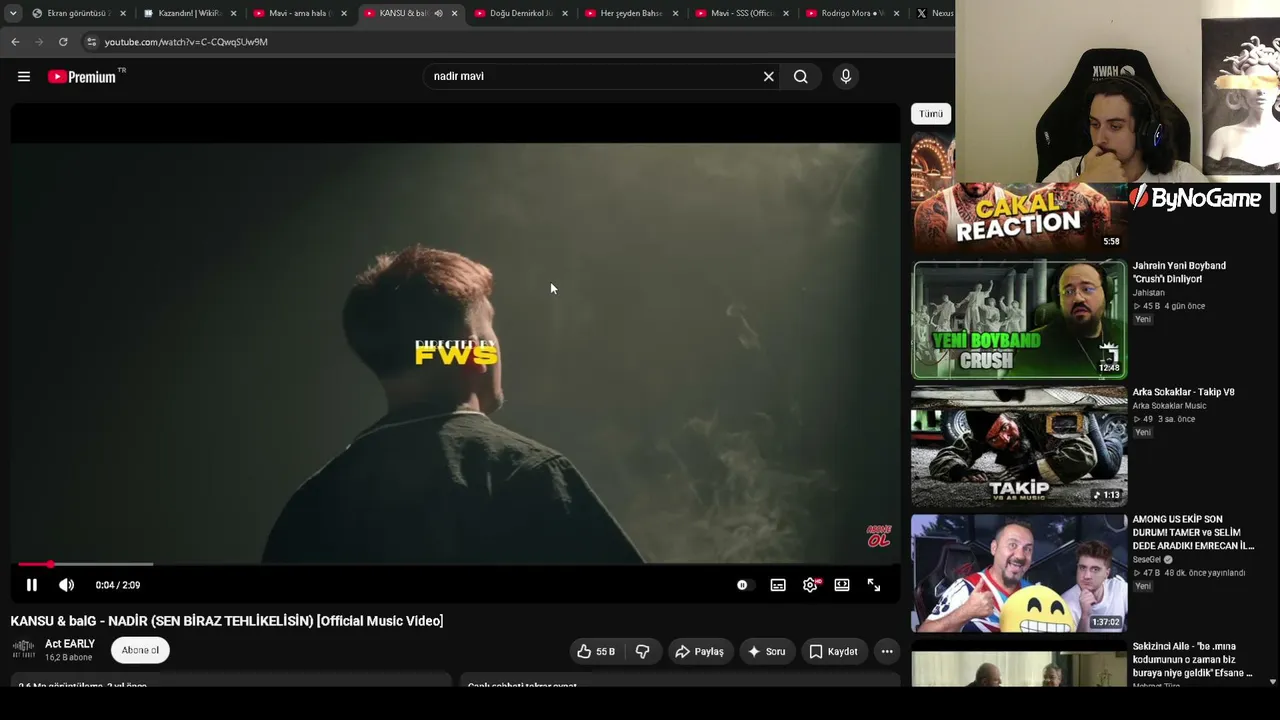This screenshot has width=1280, height=720.
Task: Select the 'Tümü' filter chip
Action: tap(931, 114)
